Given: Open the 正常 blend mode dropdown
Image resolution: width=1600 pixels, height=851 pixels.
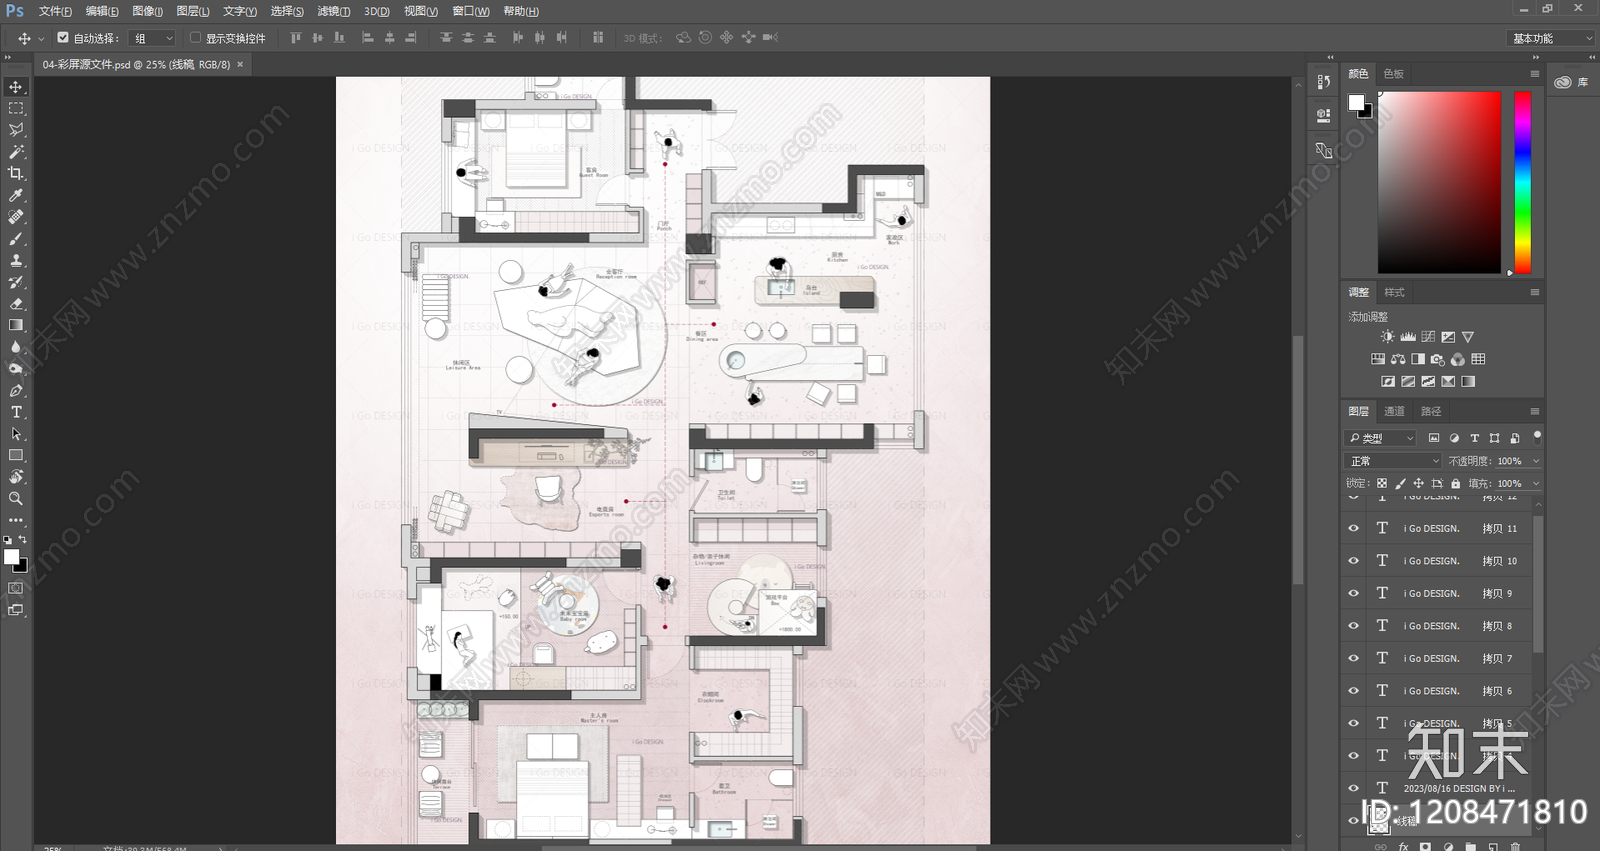Looking at the screenshot, I should (1393, 461).
